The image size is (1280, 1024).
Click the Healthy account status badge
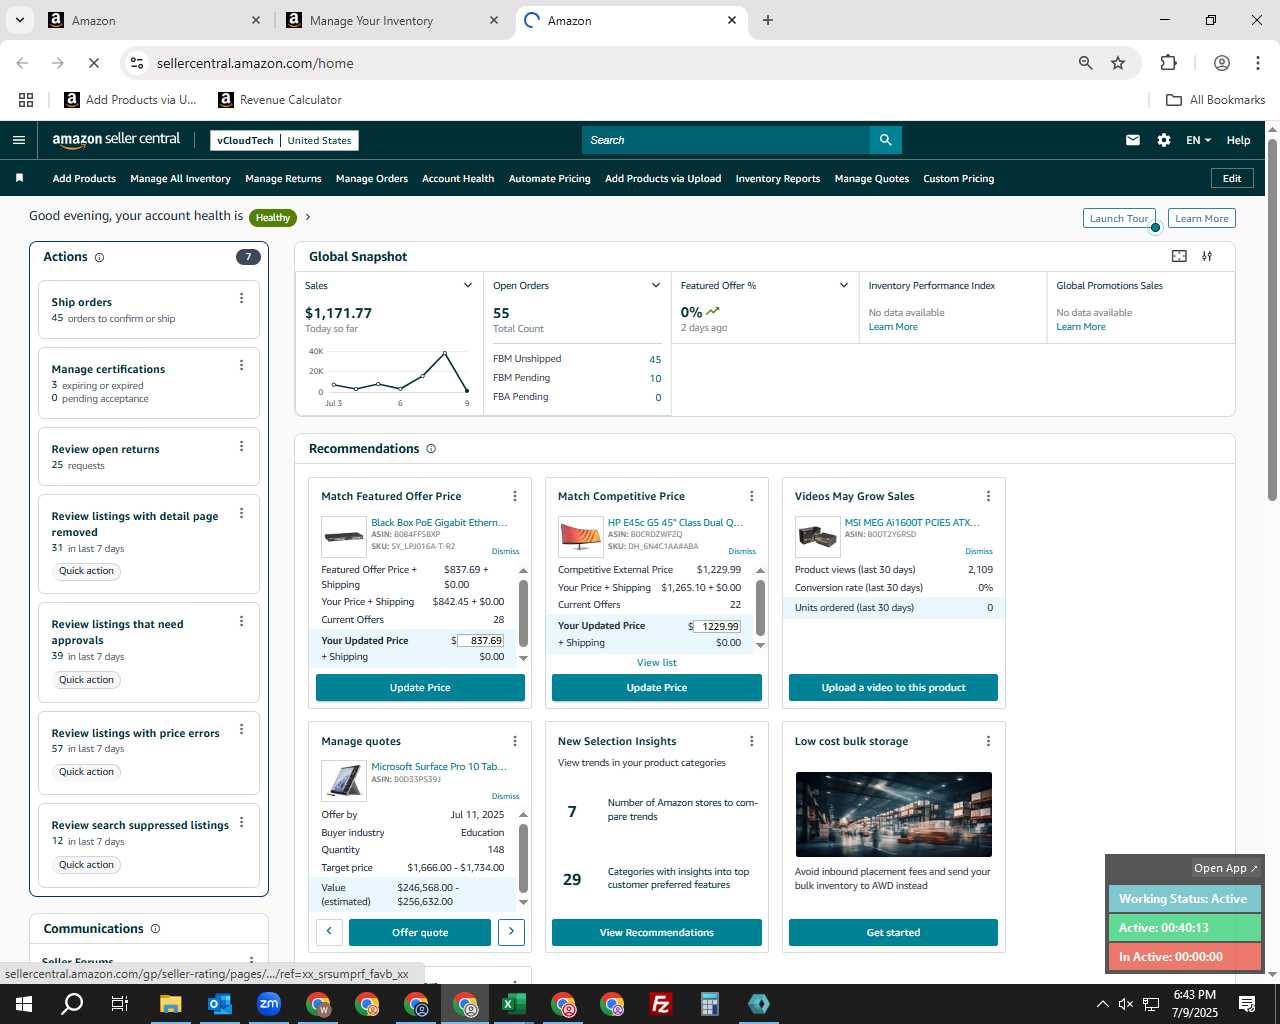pyautogui.click(x=273, y=217)
